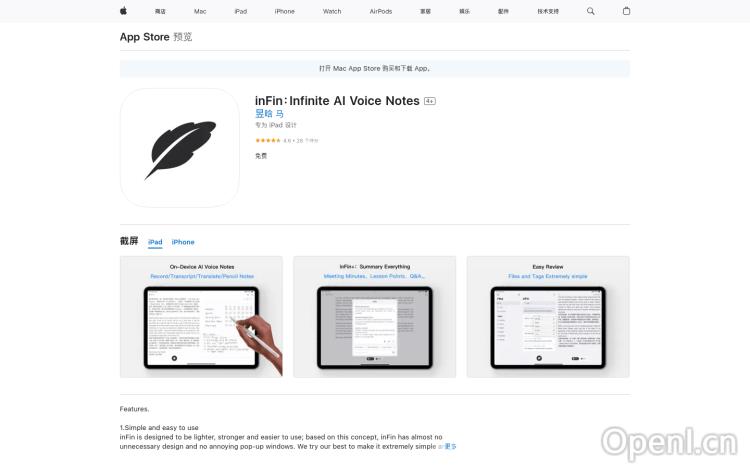750x468 pixels.
Task: Select the iPad screenshots tab
Action: [x=155, y=242]
